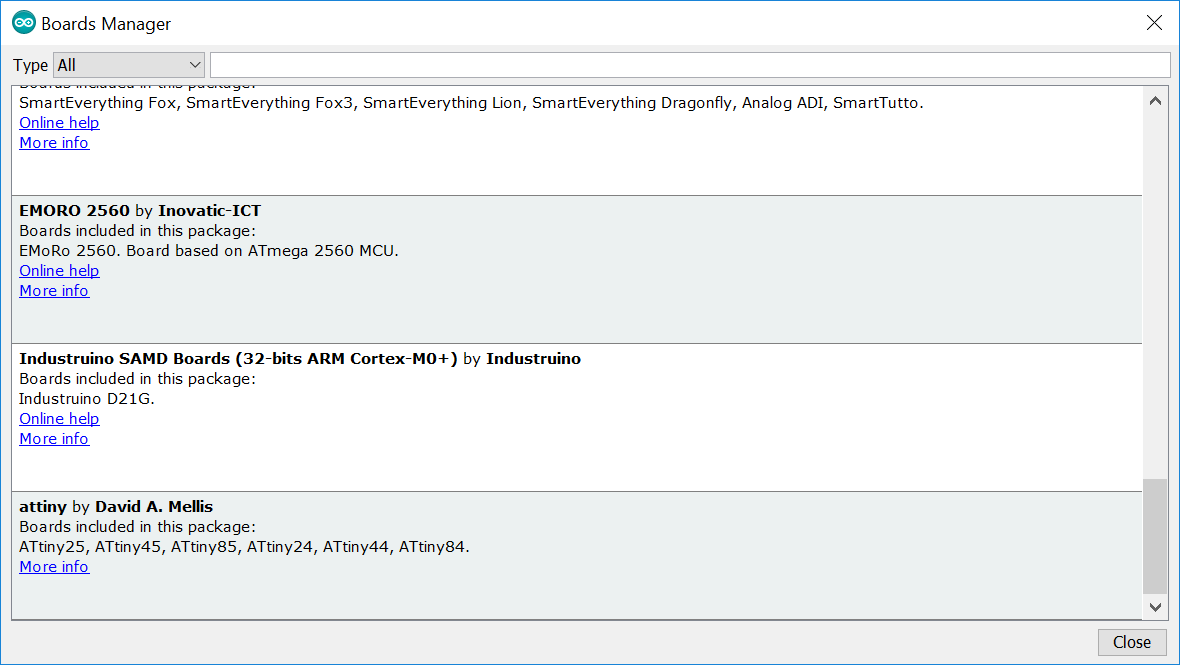Open More info for EMORO 2560
1180x665 pixels.
click(54, 291)
